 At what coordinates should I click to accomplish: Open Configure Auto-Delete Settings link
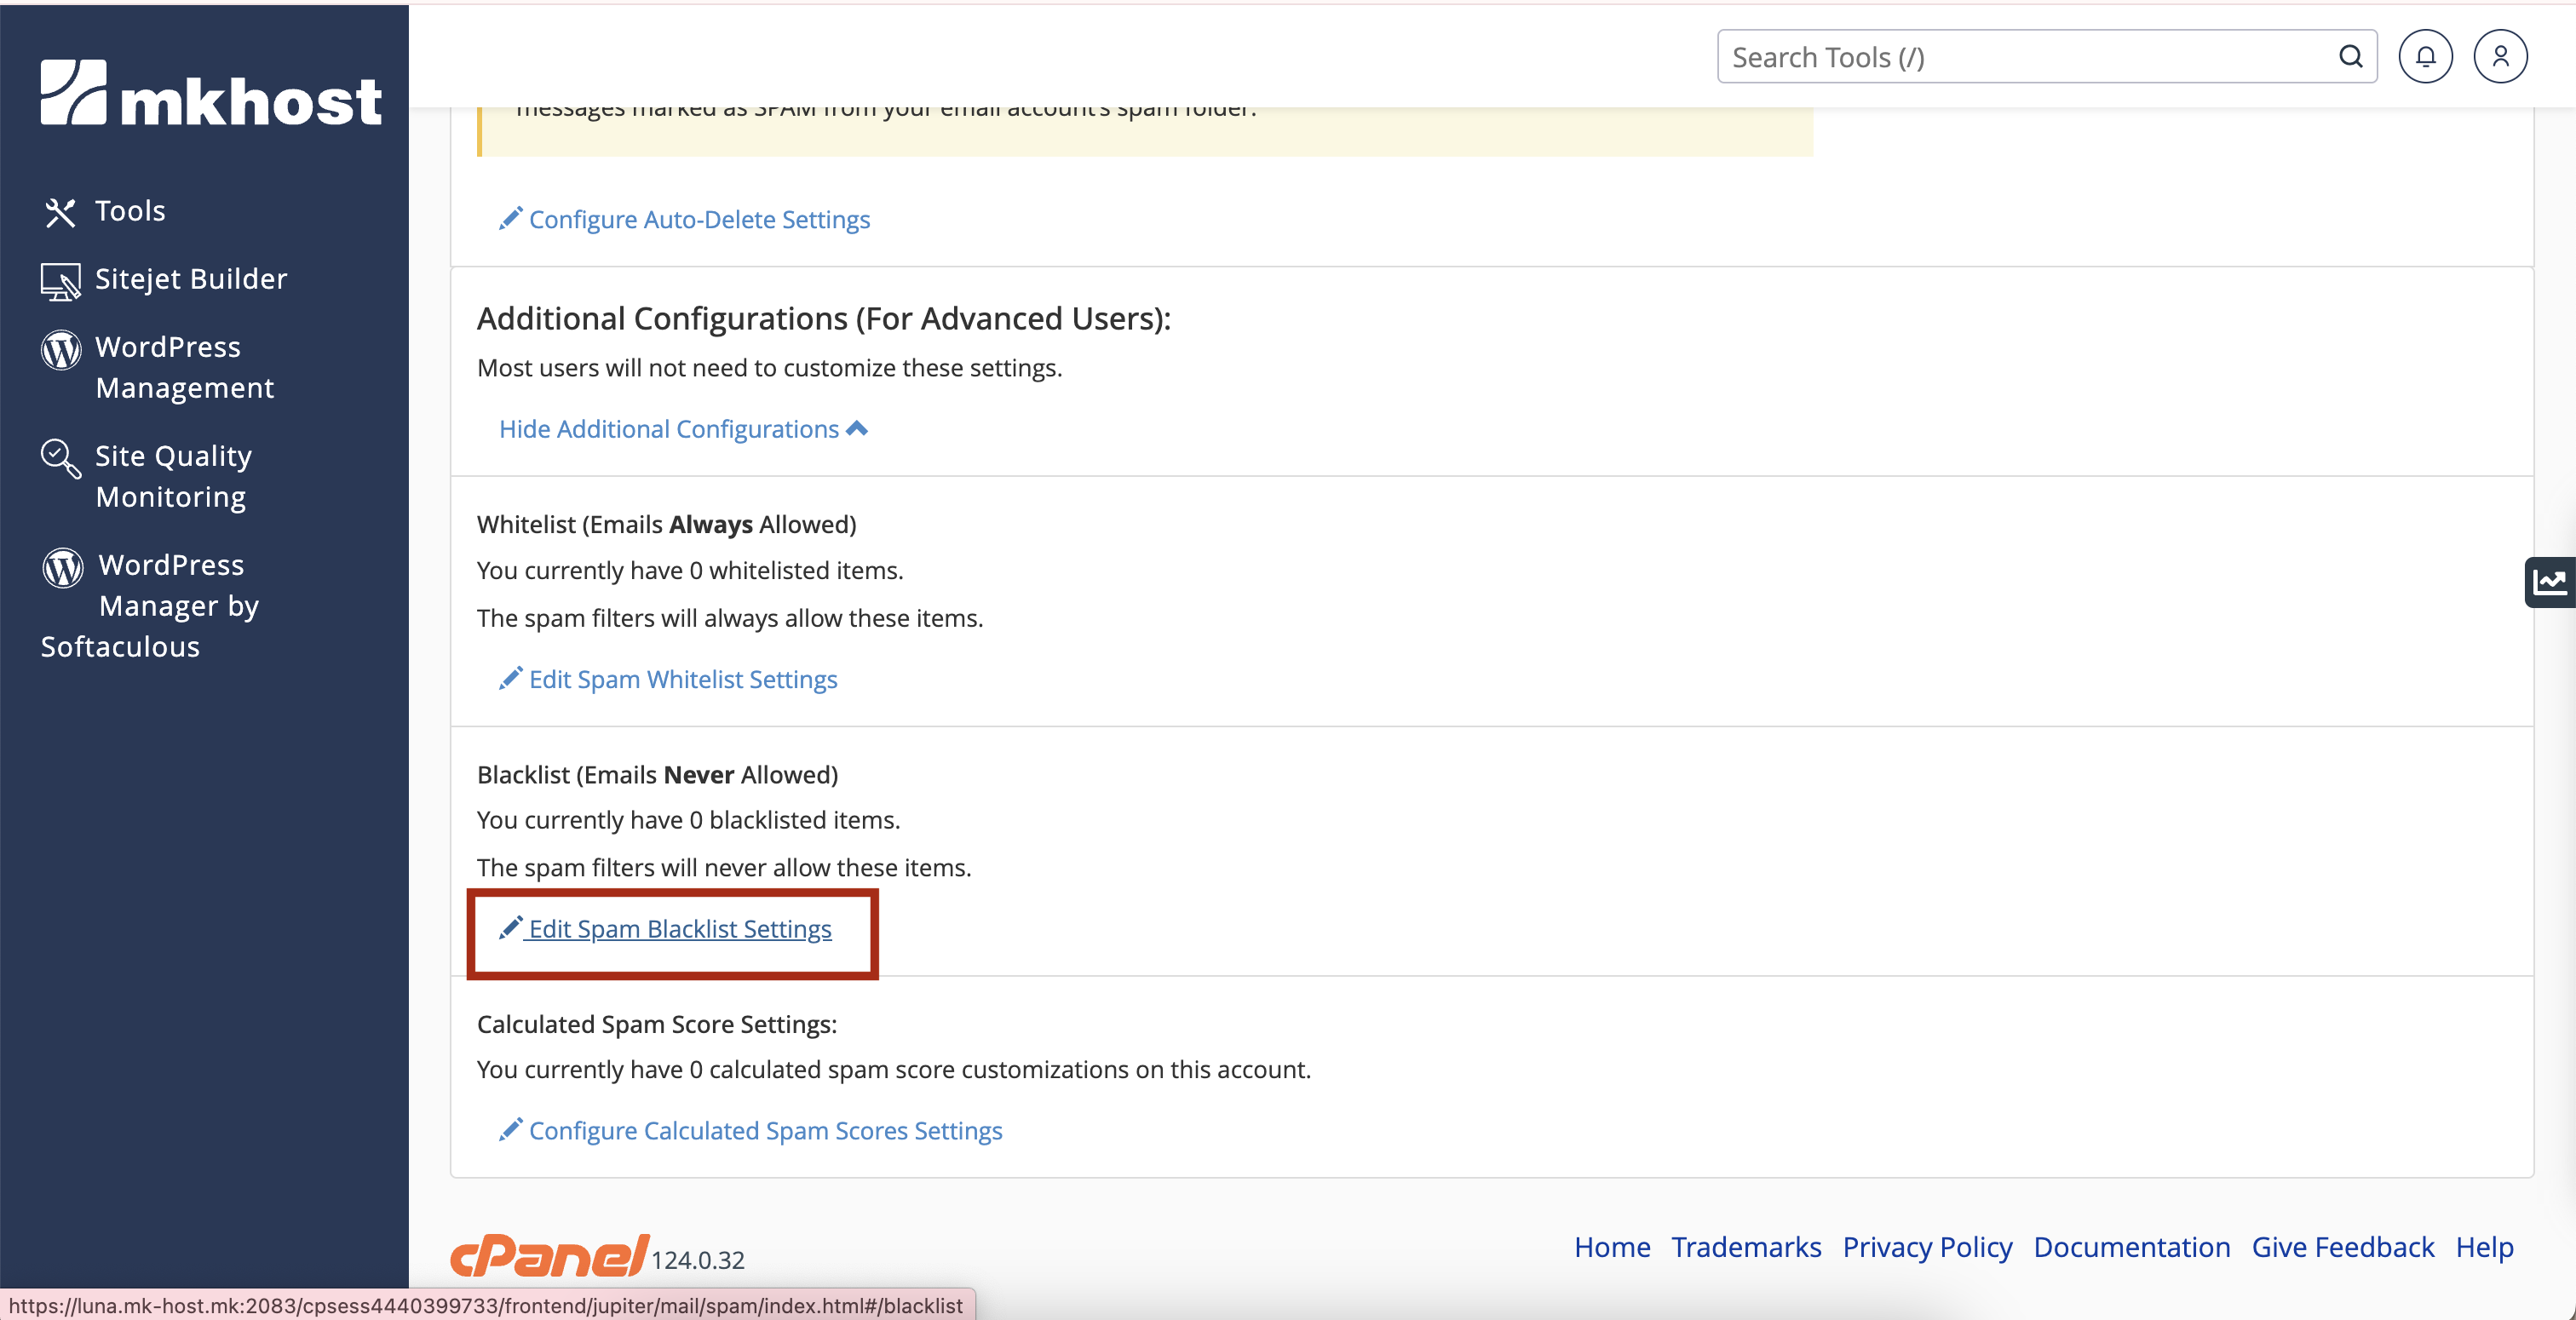pos(699,219)
